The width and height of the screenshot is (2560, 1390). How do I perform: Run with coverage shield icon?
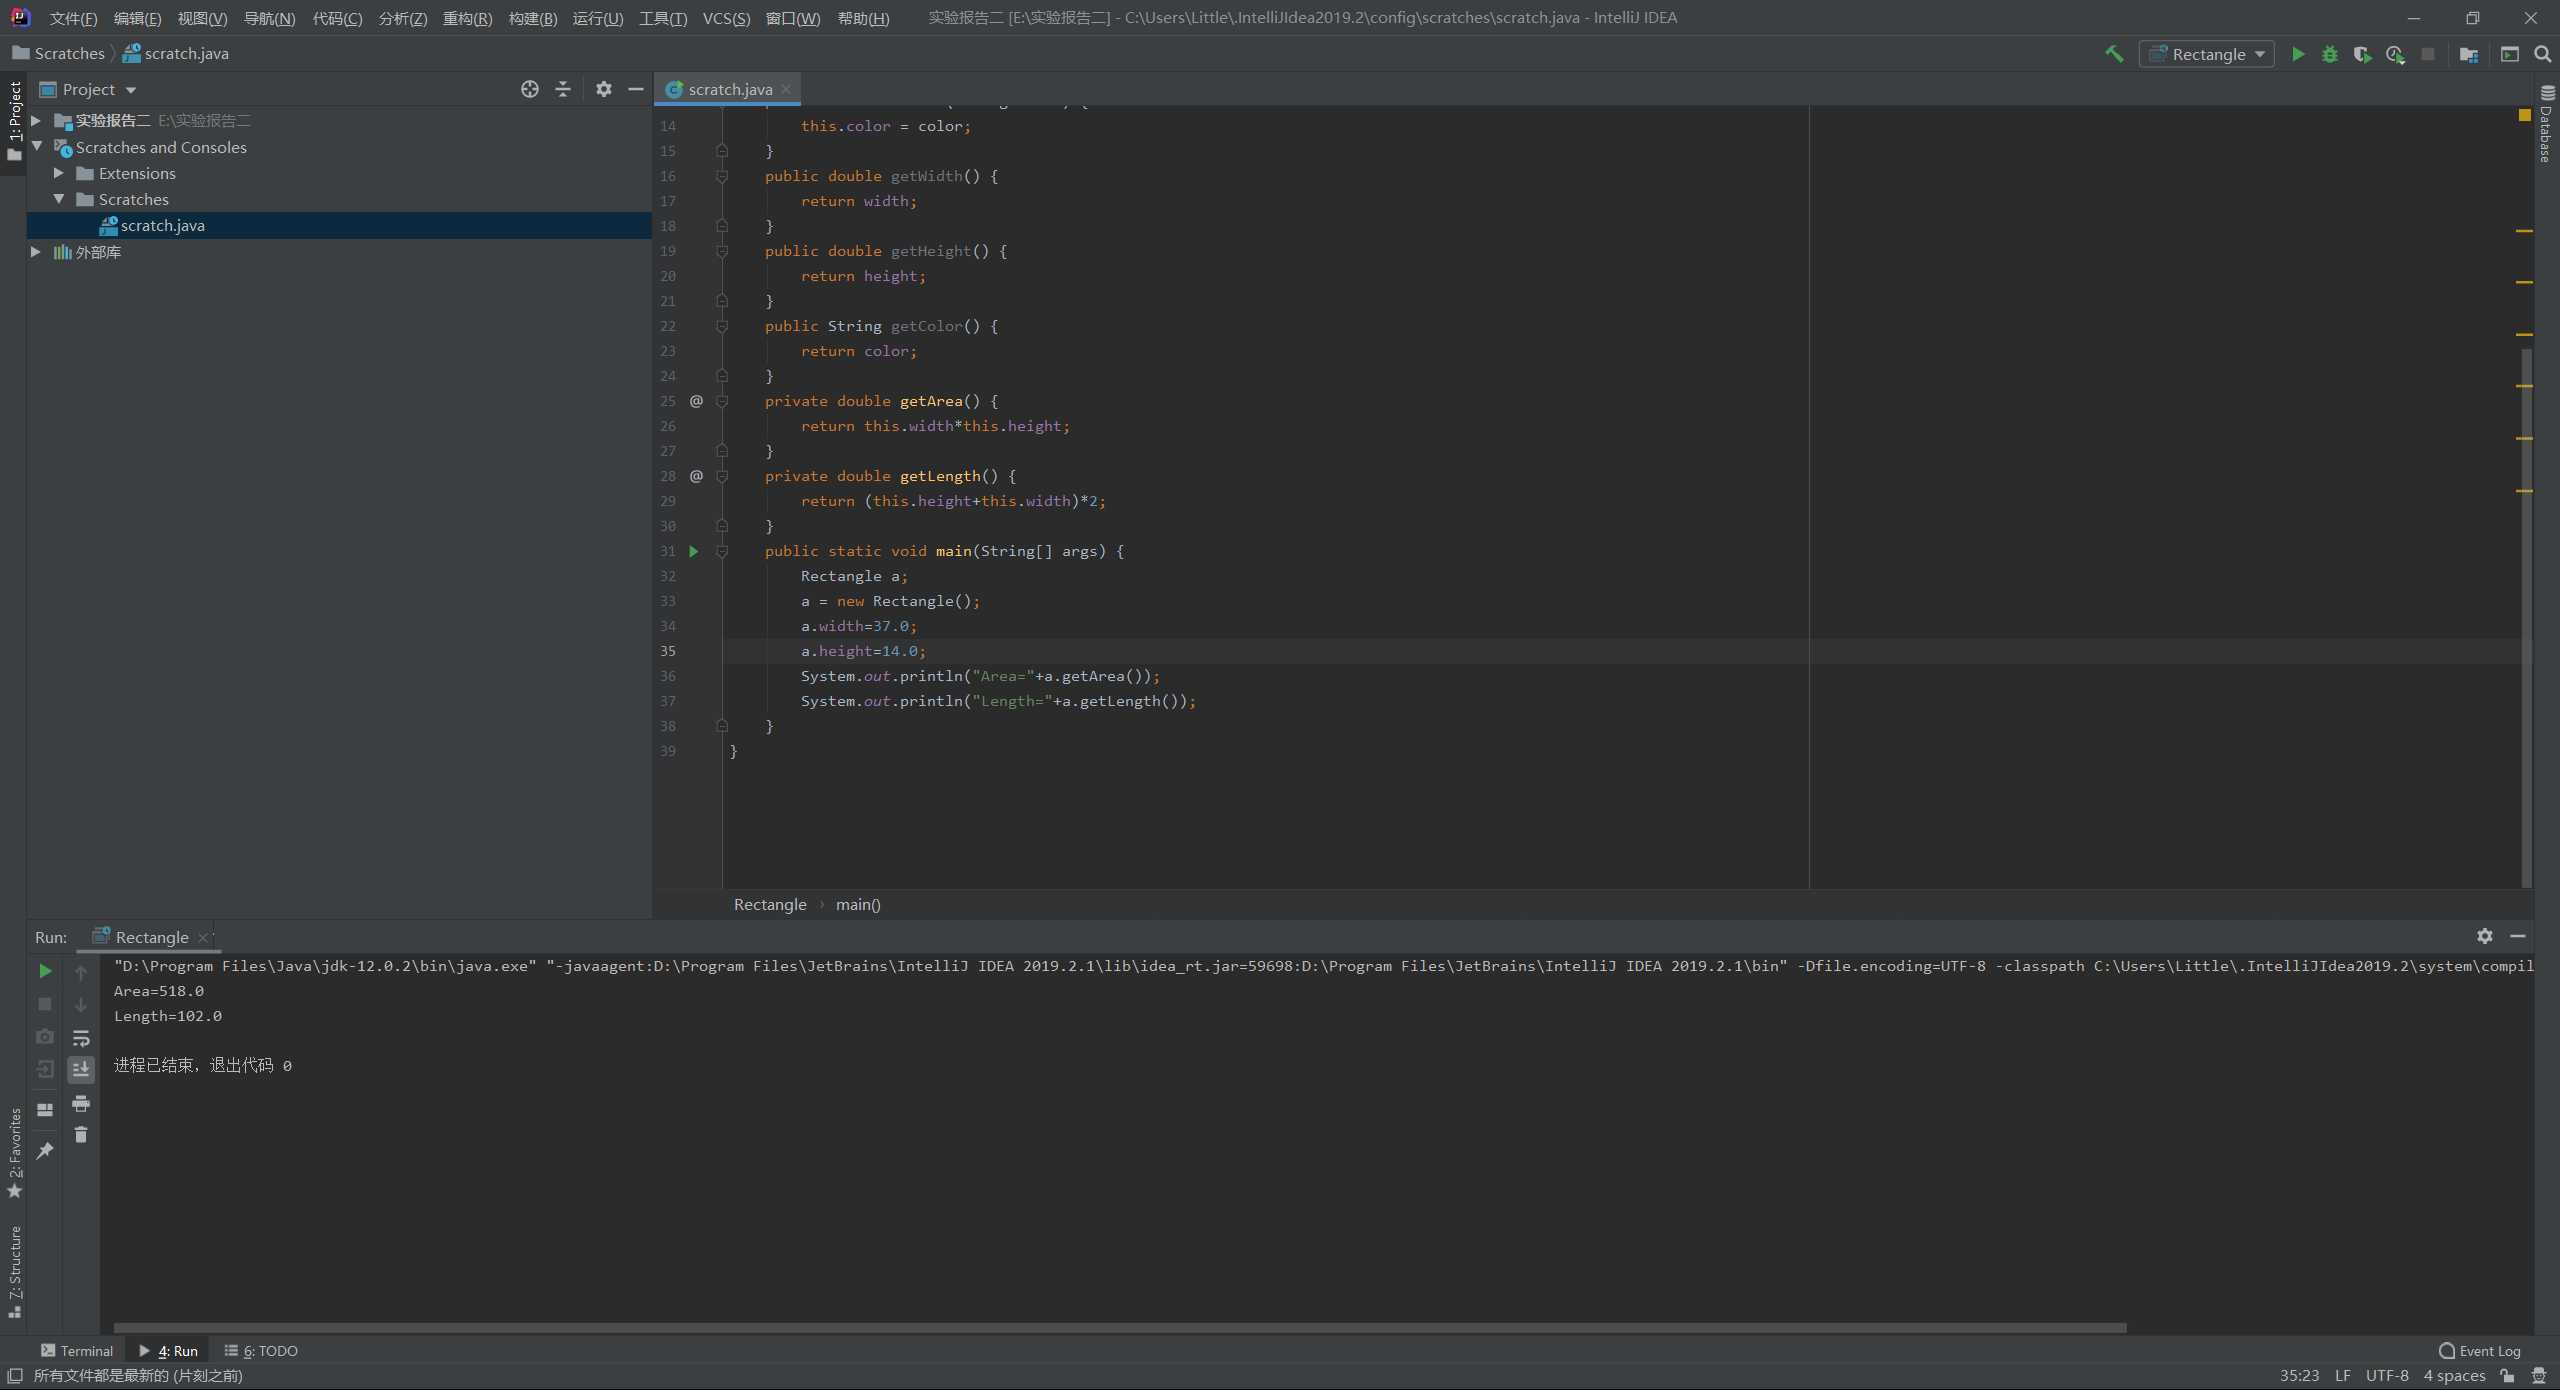pos(2362,54)
